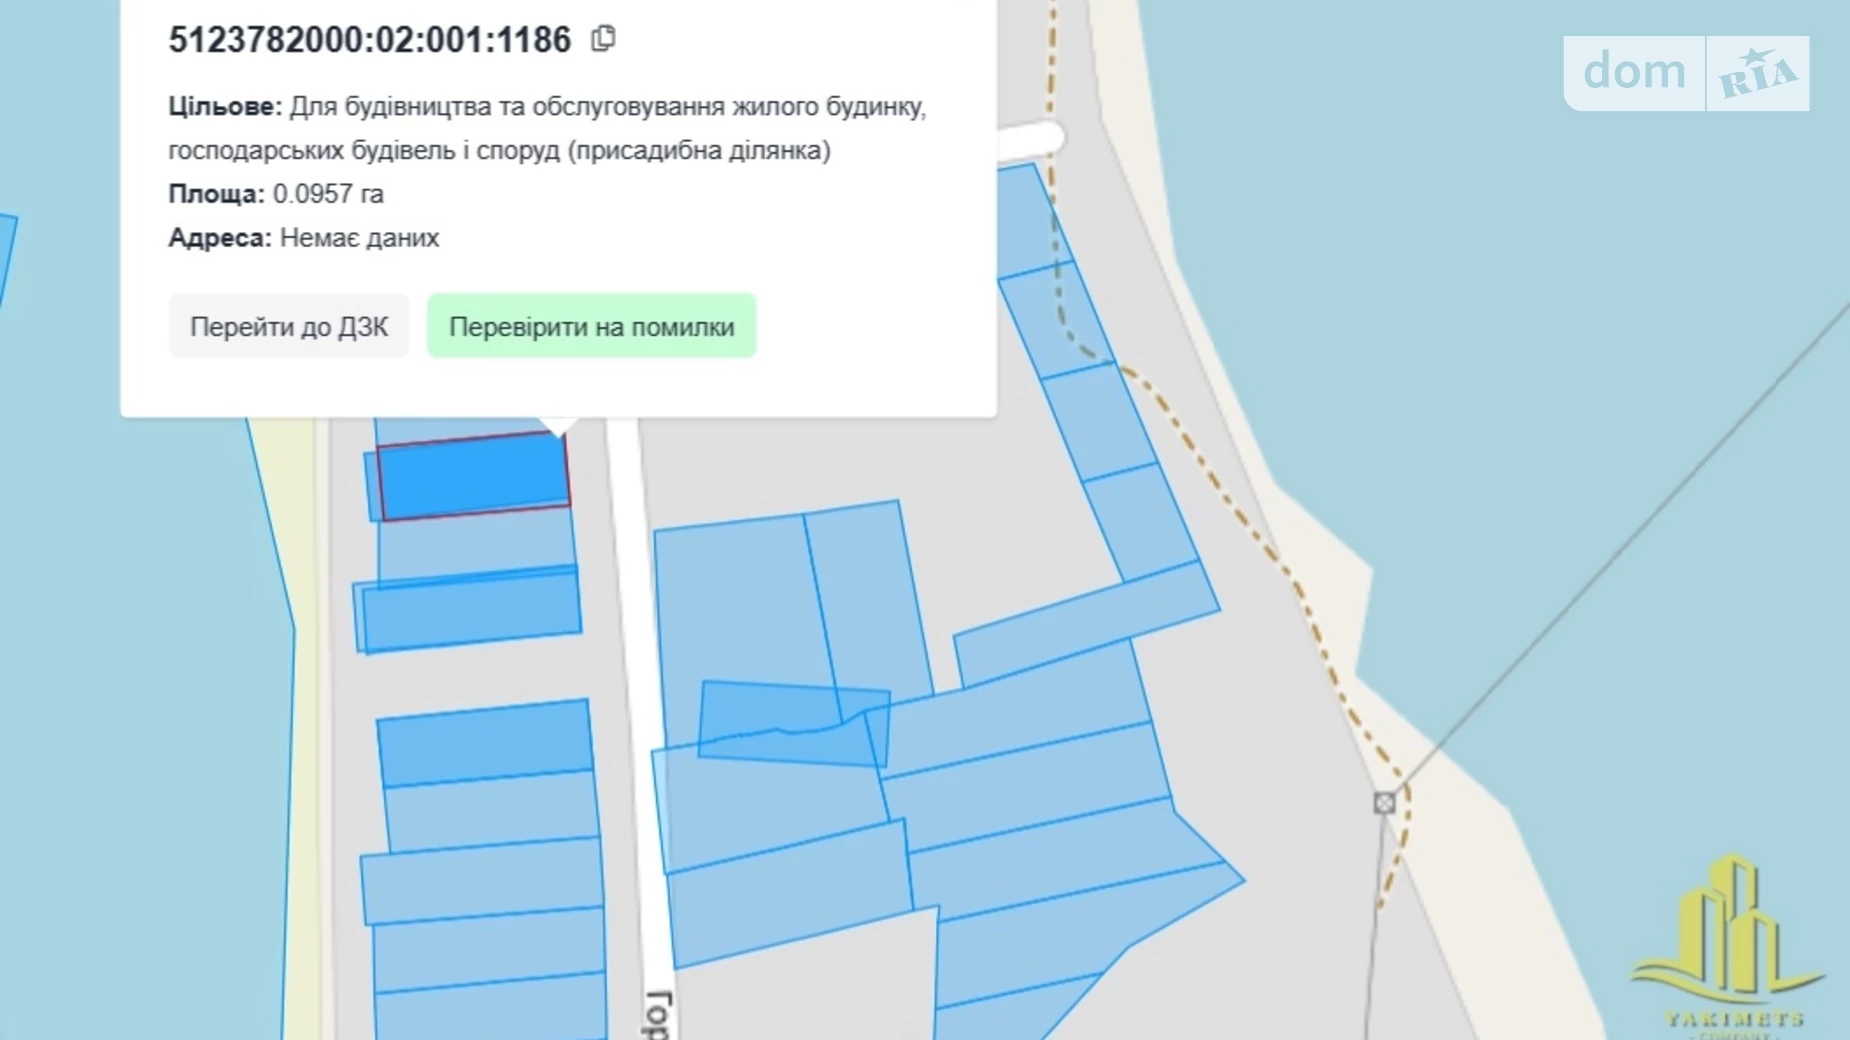Click the white road stub right of the popup
The height and width of the screenshot is (1040, 1850).
[x=1028, y=140]
